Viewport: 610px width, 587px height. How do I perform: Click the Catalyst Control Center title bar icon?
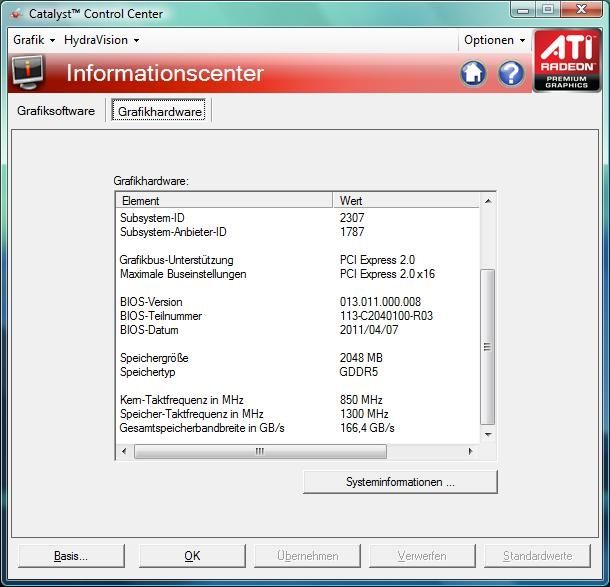point(16,14)
